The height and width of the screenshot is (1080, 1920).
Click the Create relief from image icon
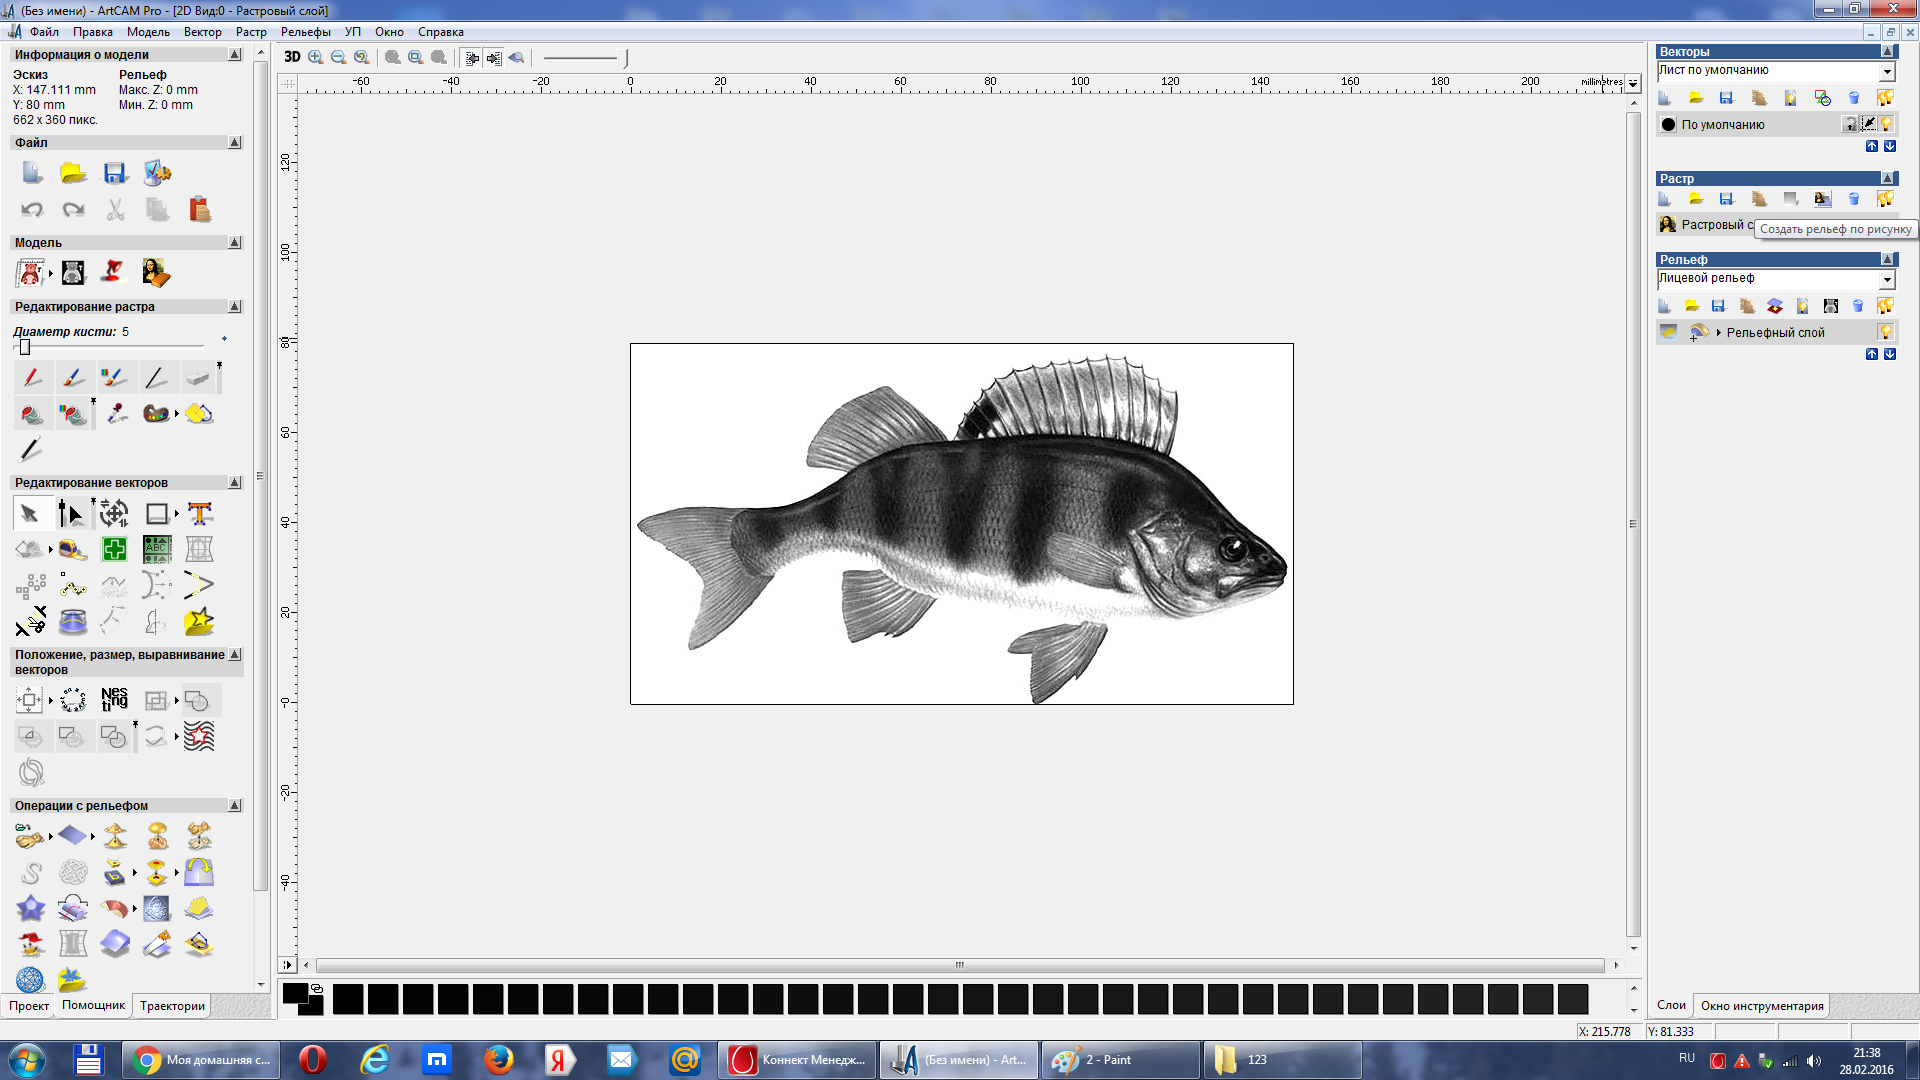[x=1822, y=199]
